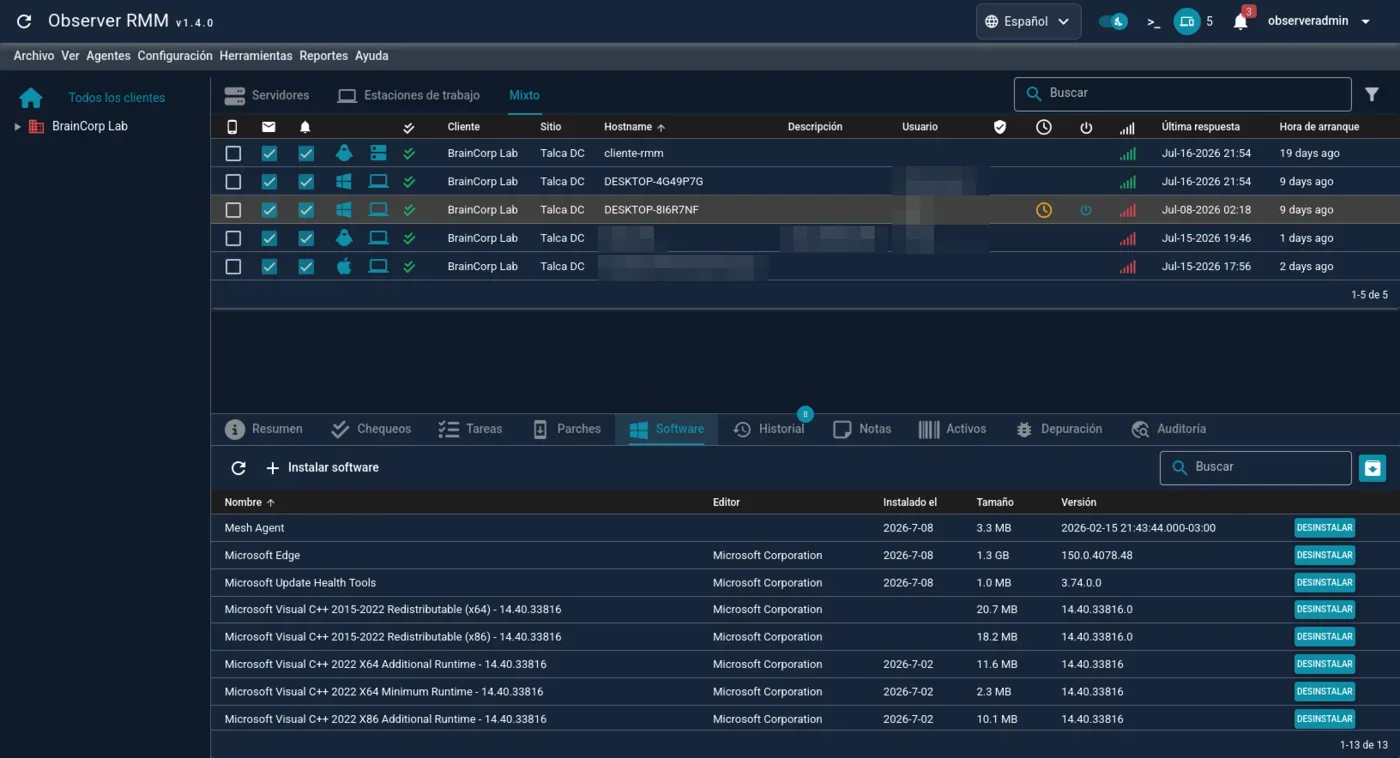The height and width of the screenshot is (758, 1400).
Task: Toggle the dark mode switch in header
Action: [1112, 21]
